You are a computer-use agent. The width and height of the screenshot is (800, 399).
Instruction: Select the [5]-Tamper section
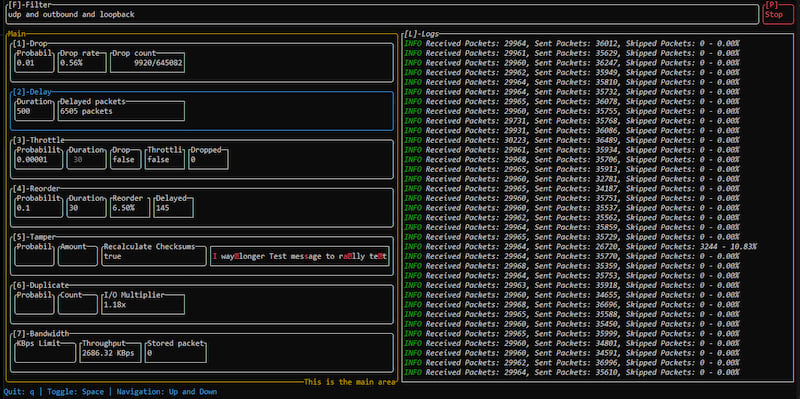point(202,256)
